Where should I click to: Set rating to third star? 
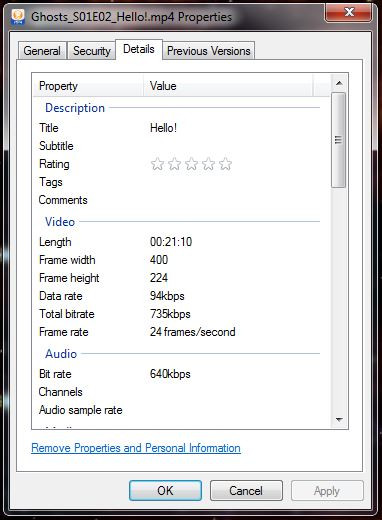pos(191,164)
